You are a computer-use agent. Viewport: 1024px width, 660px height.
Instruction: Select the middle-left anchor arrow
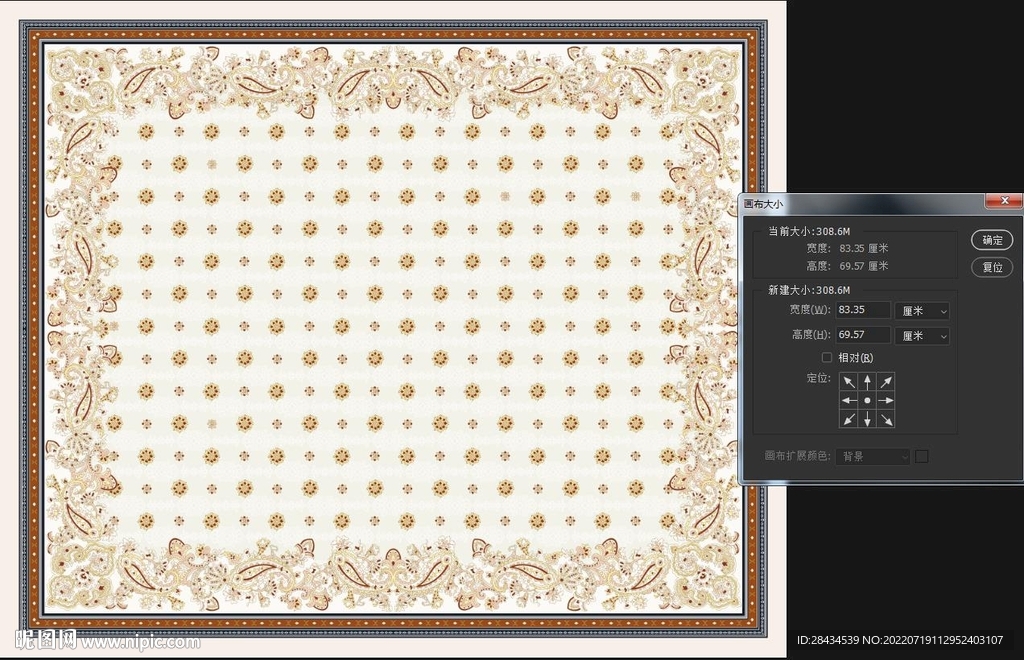(849, 400)
